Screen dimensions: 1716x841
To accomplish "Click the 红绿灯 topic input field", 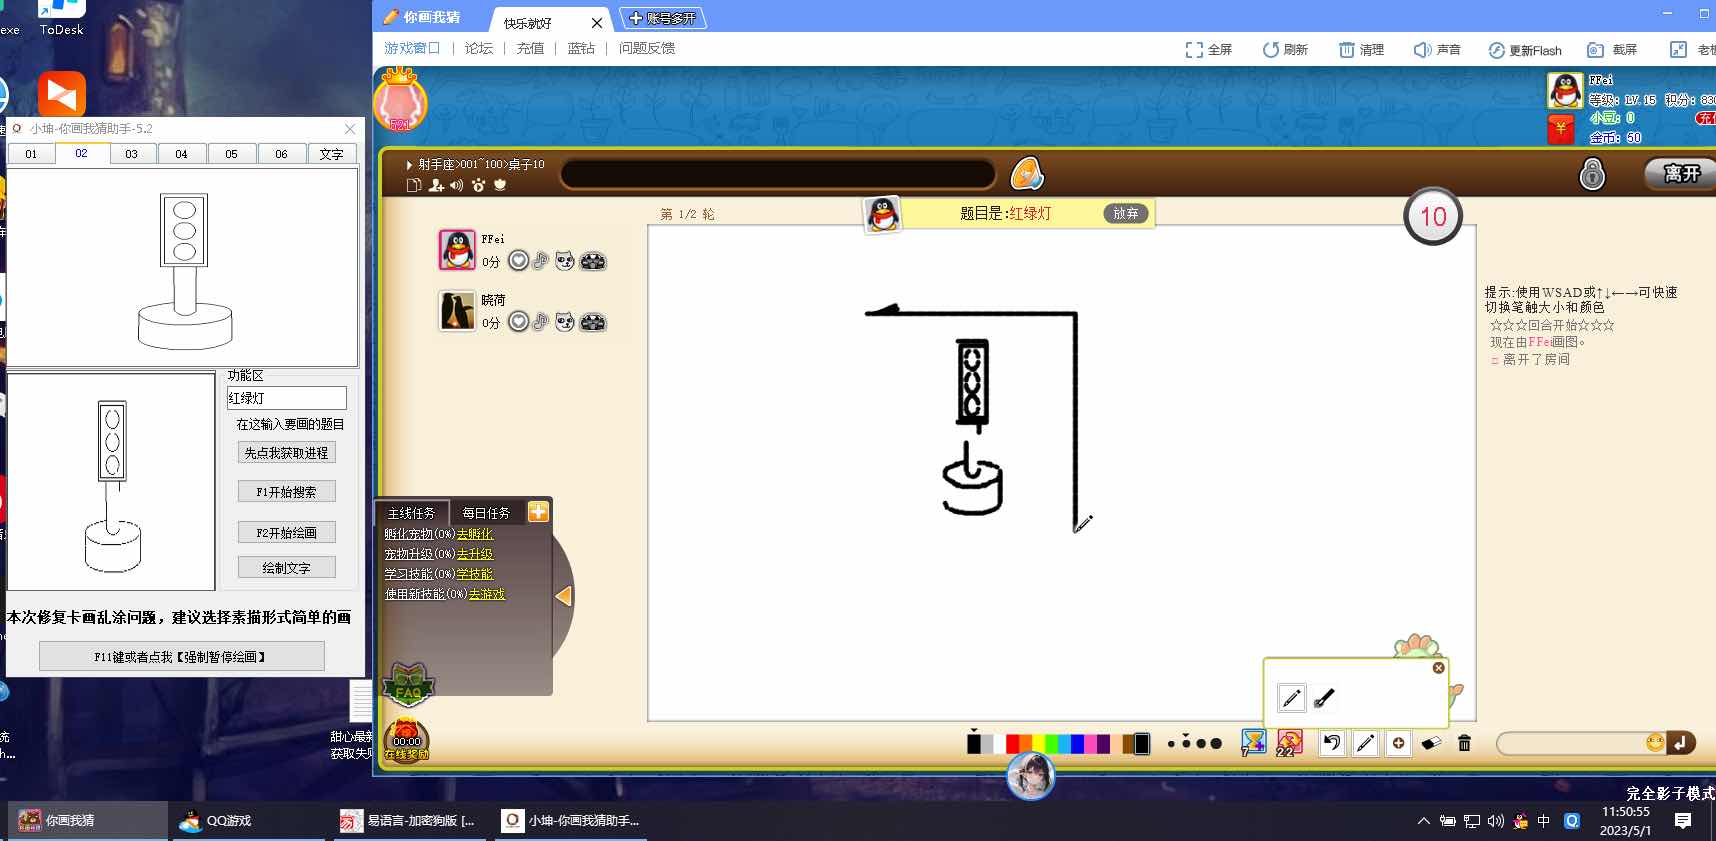I will point(286,398).
